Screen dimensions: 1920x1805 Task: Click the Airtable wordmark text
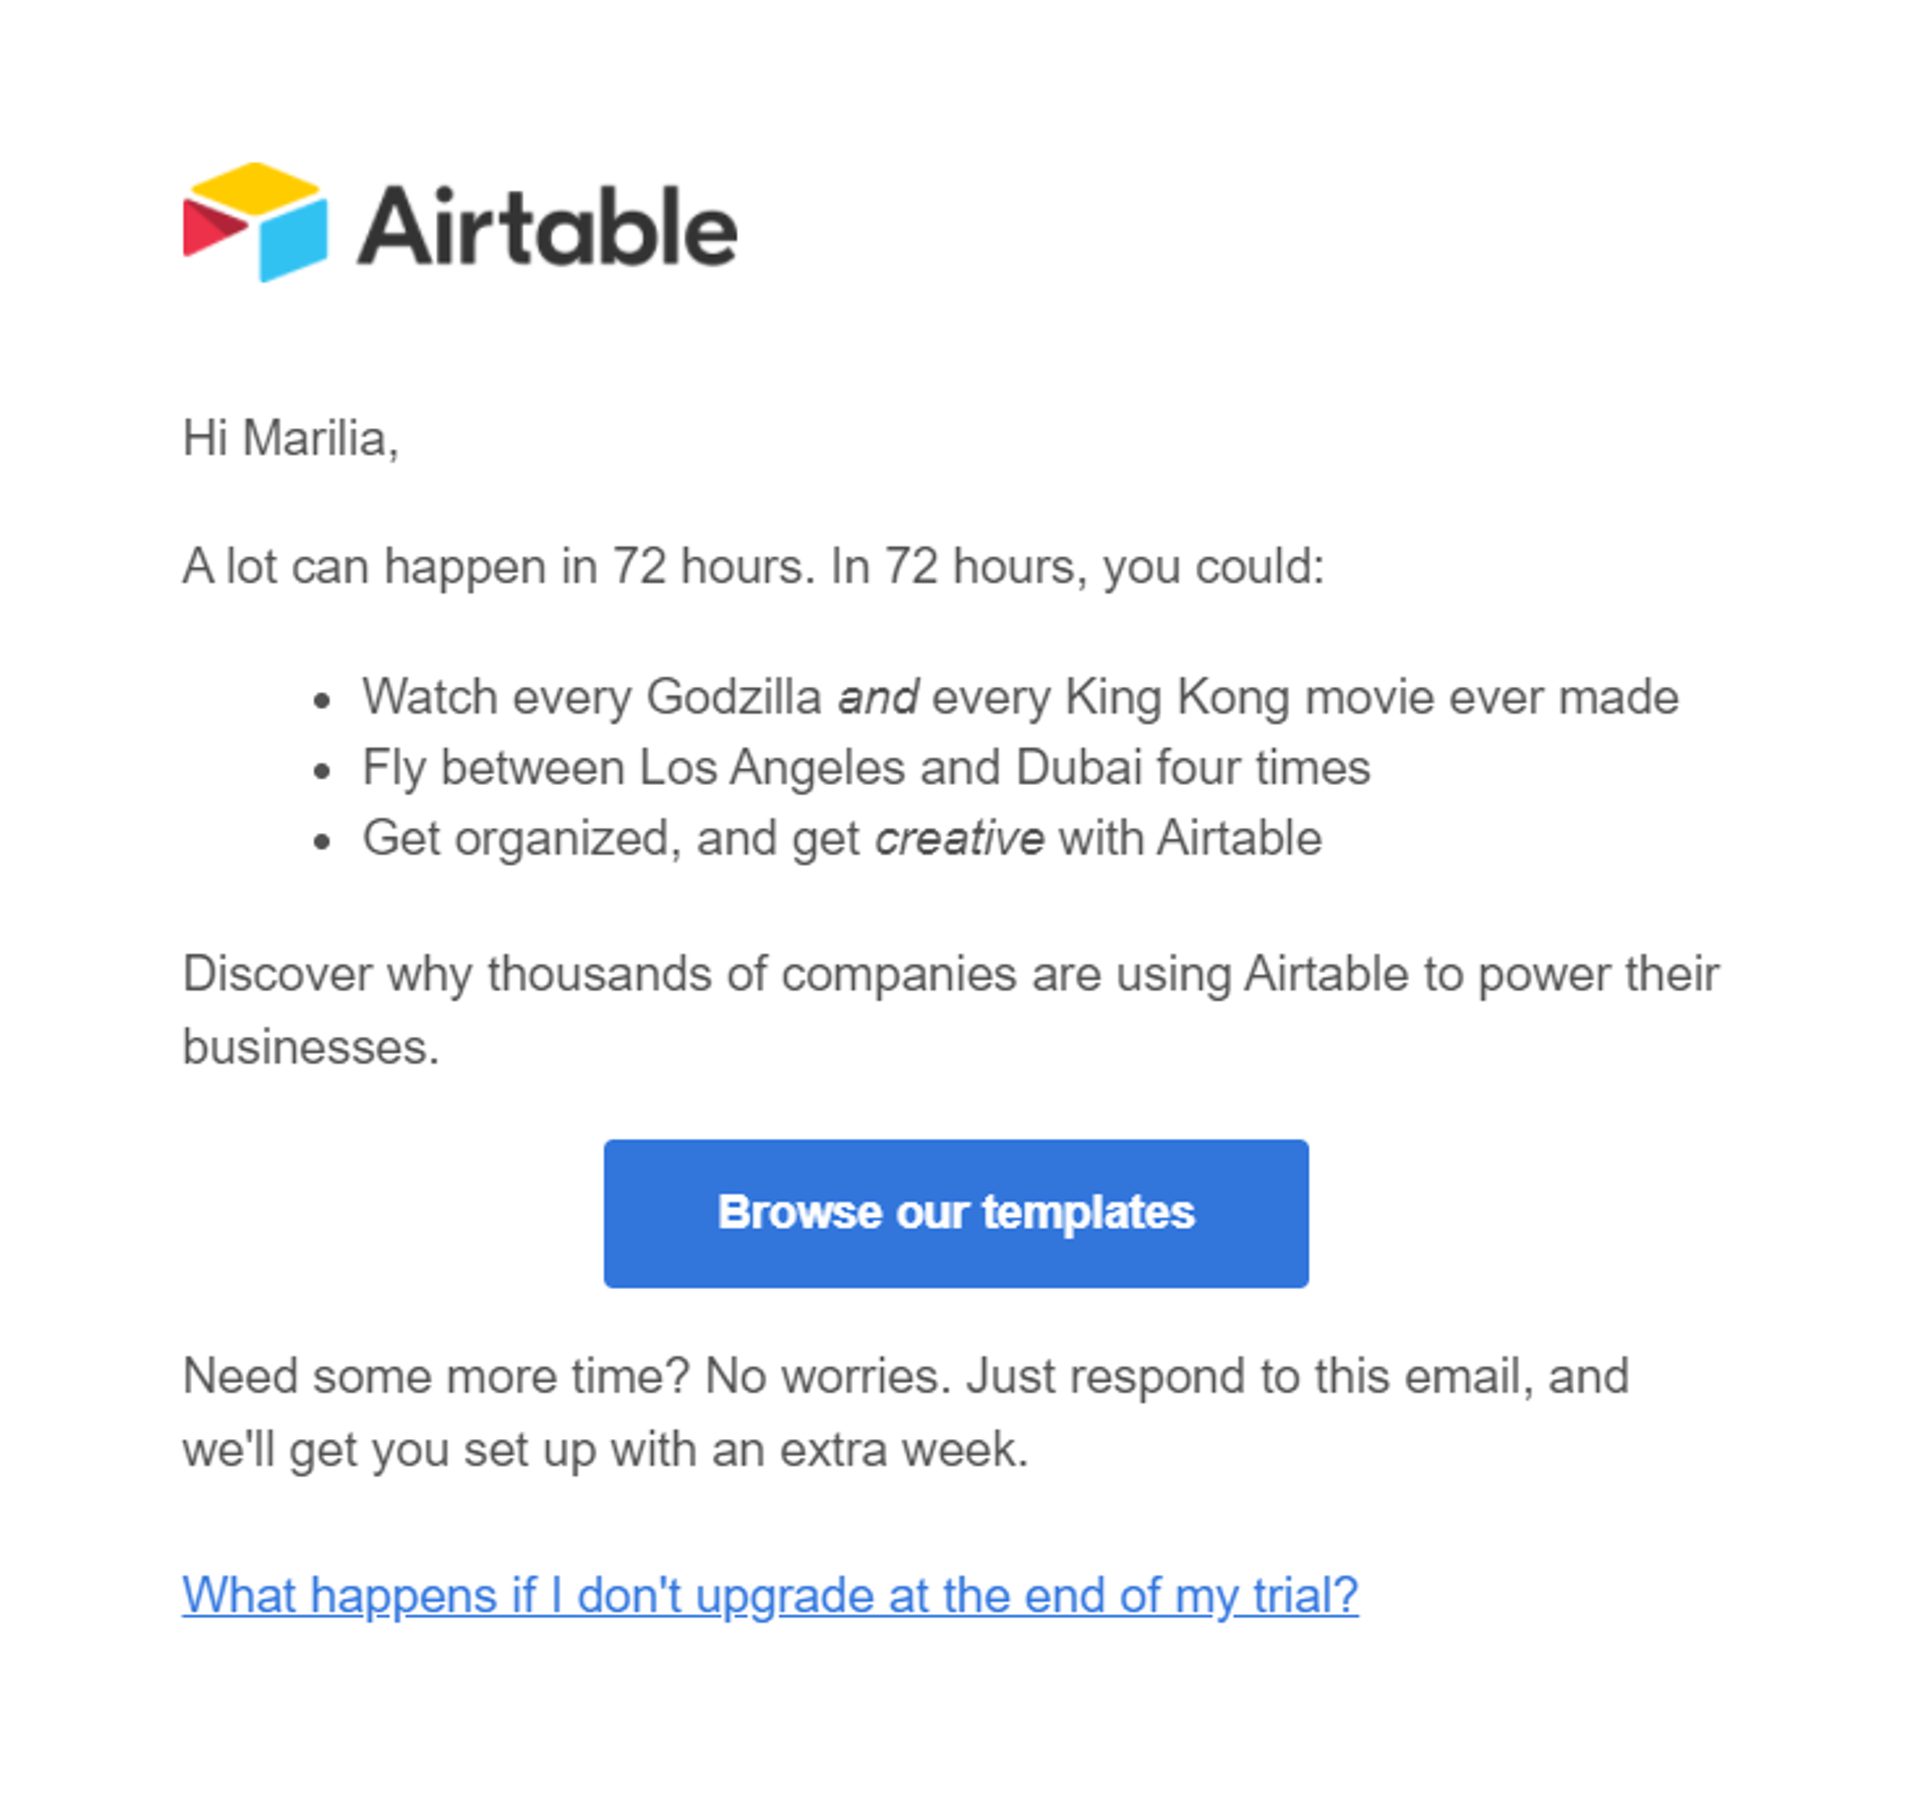(x=547, y=228)
